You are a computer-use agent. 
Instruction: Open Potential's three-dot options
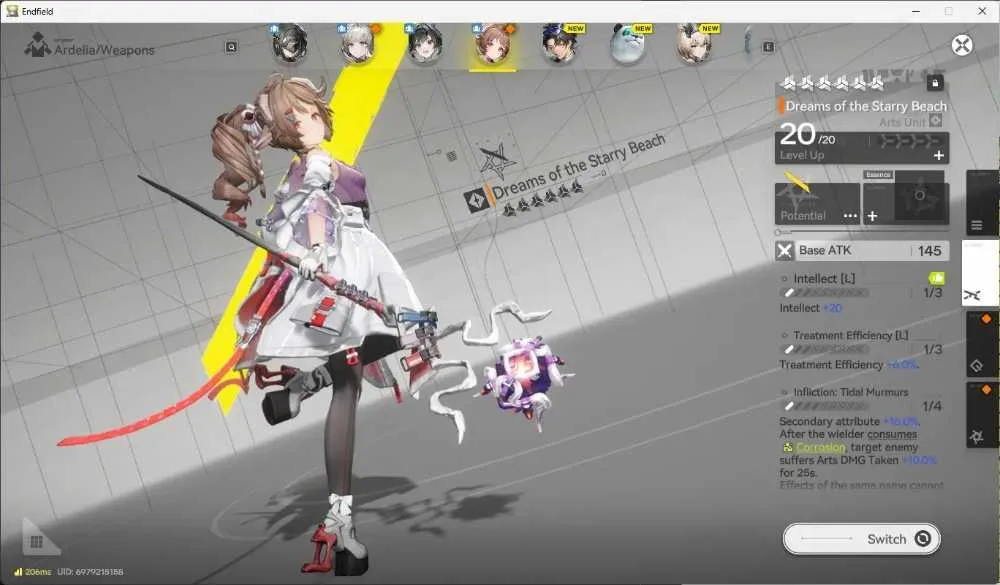(x=850, y=216)
